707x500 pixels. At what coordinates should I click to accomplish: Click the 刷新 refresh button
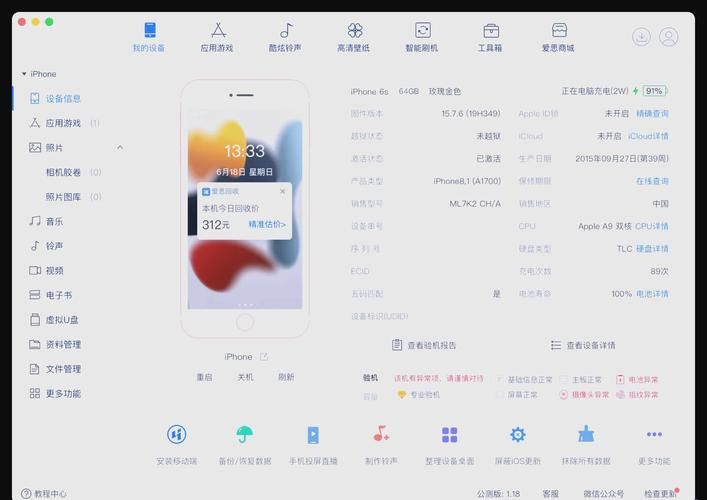[x=286, y=377]
